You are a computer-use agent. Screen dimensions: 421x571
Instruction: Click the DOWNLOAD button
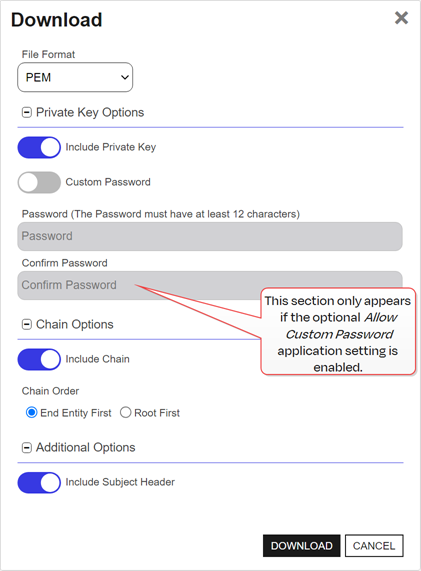click(x=302, y=546)
